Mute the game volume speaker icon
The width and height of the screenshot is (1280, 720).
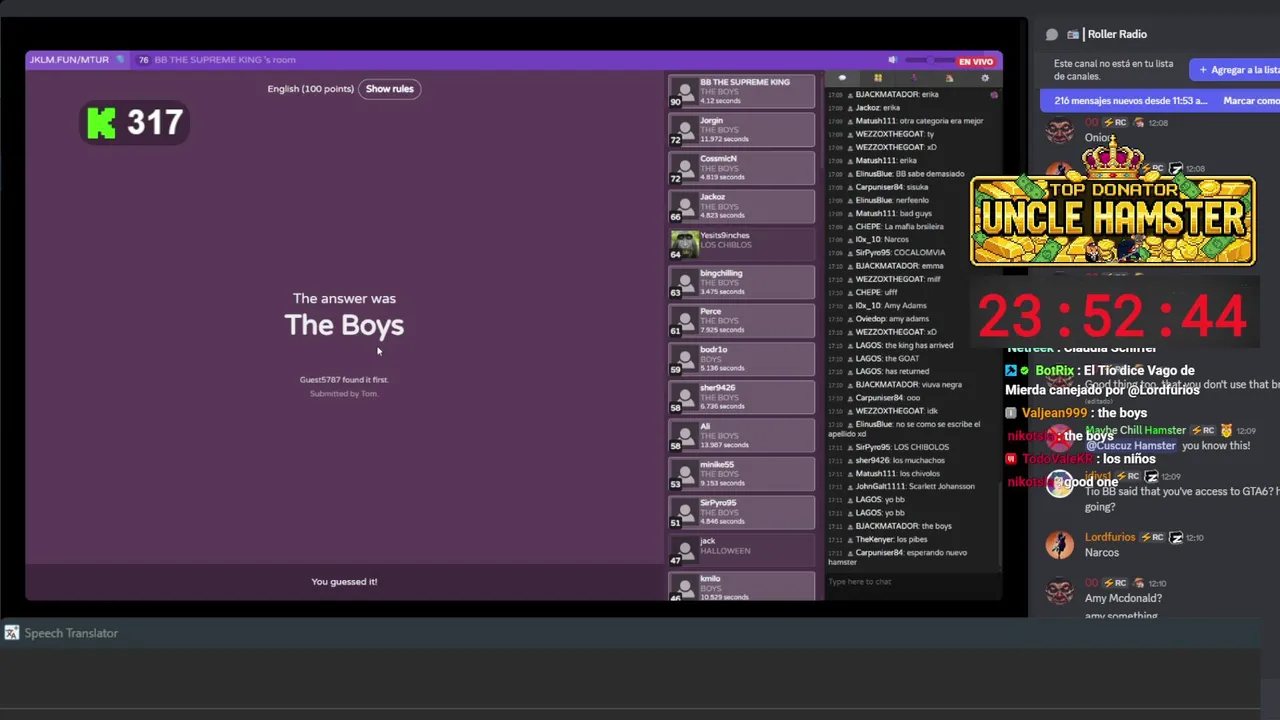tap(893, 61)
